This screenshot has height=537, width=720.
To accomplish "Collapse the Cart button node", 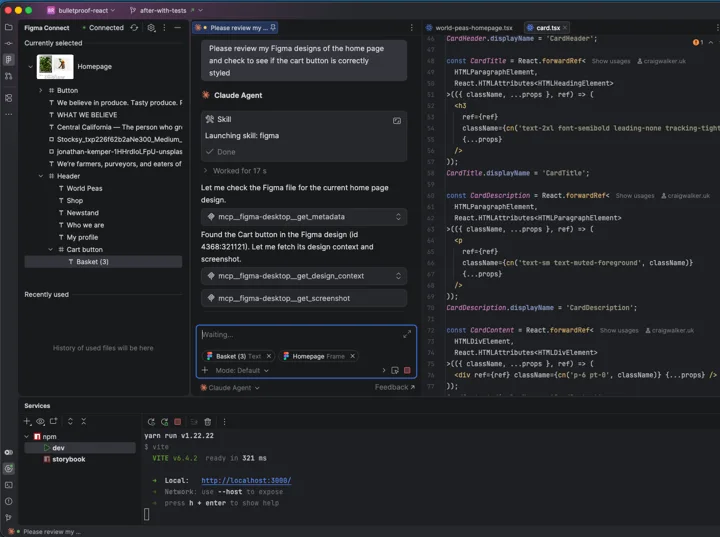I will coord(51,249).
